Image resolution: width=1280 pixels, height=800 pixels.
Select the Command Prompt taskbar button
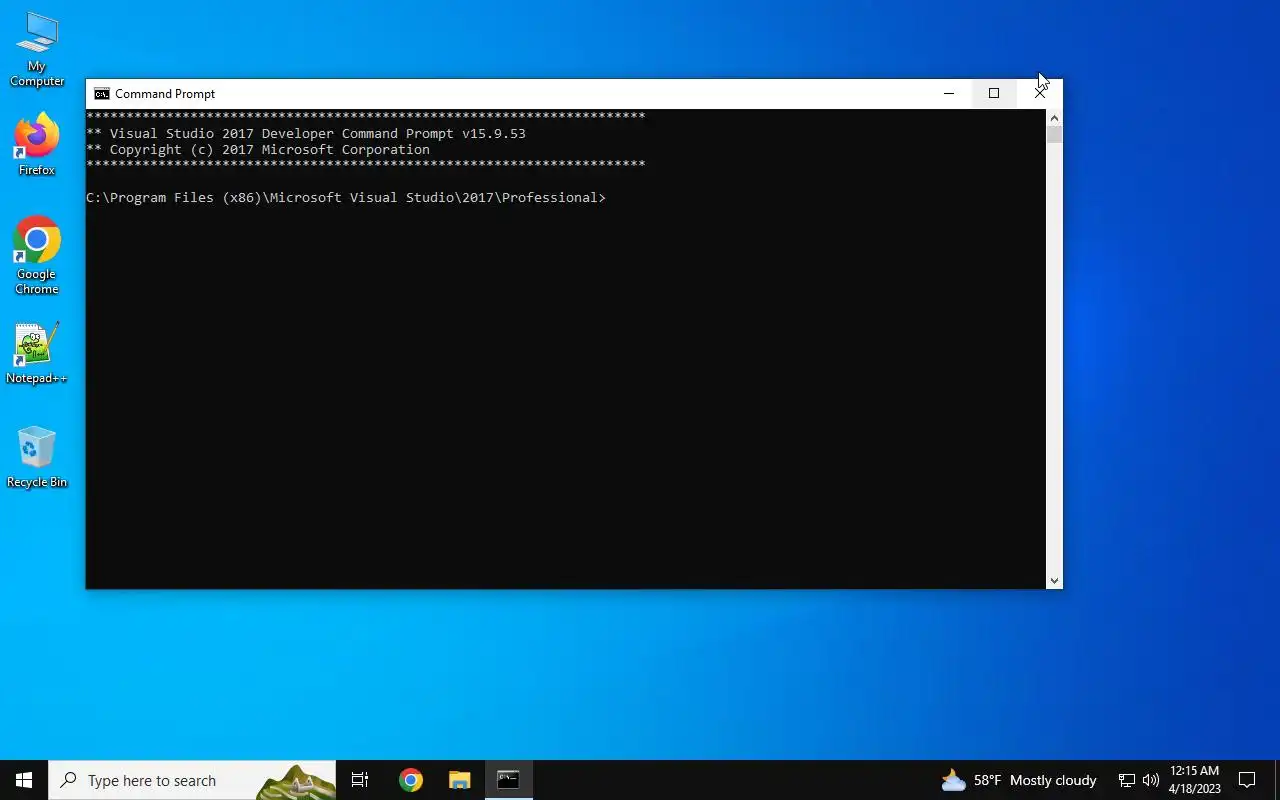pyautogui.click(x=508, y=780)
